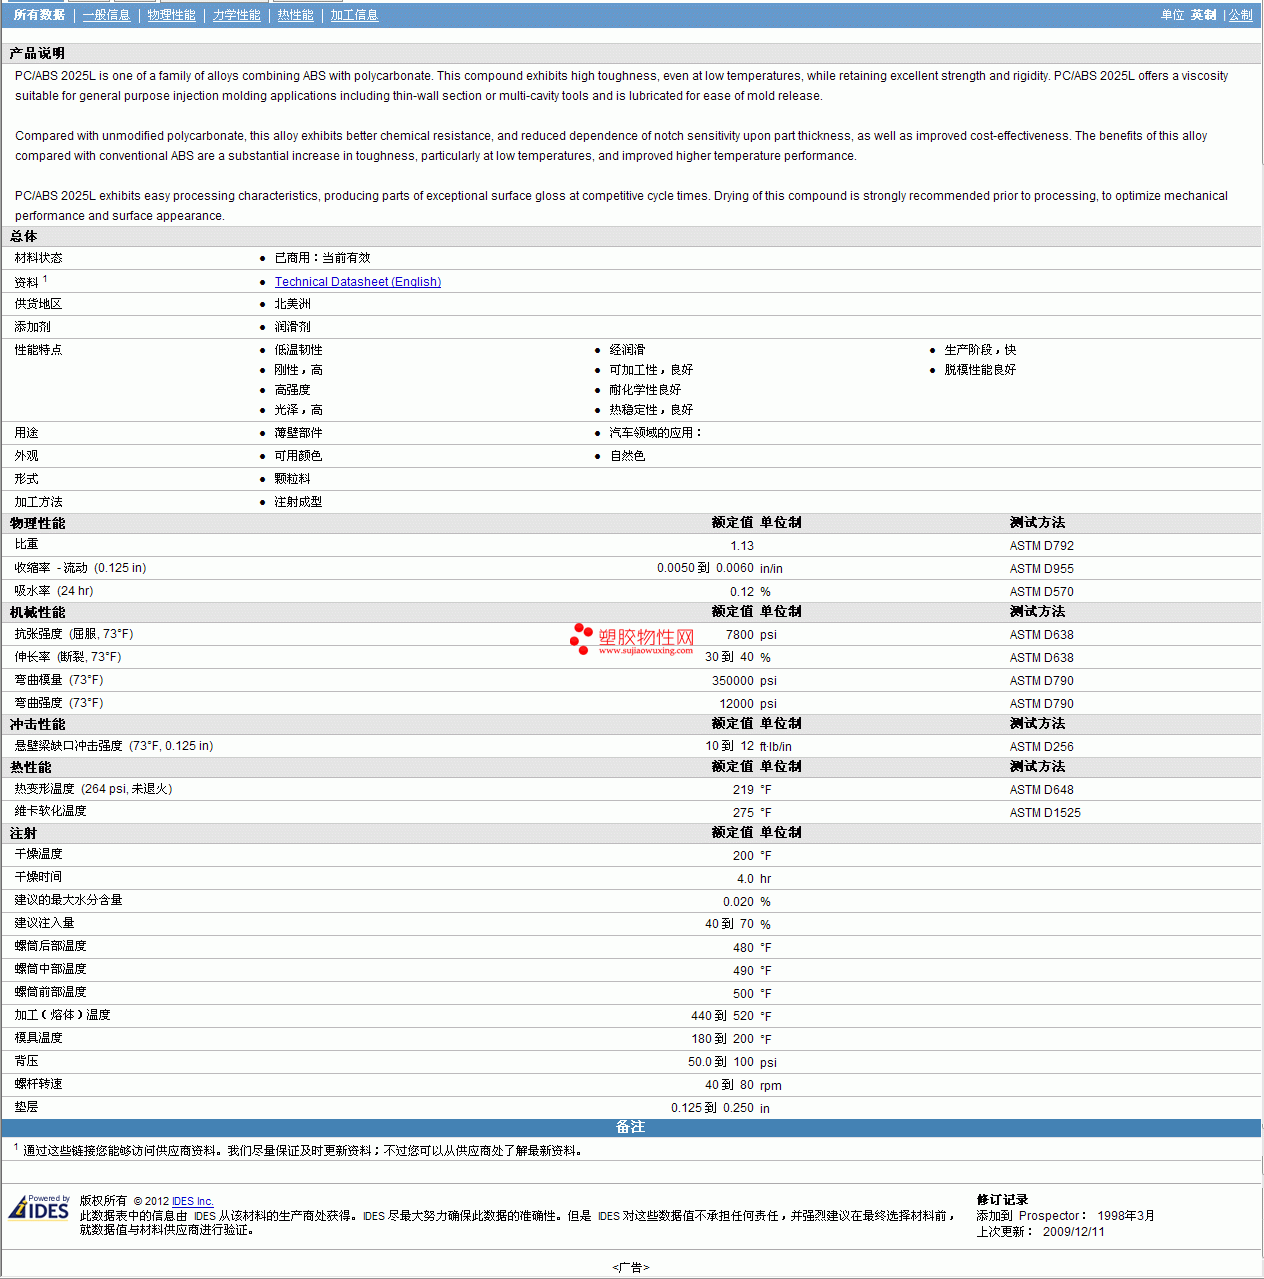Click the 润滑剂 additive item
Viewport: 1264px width, 1279px height.
point(292,327)
